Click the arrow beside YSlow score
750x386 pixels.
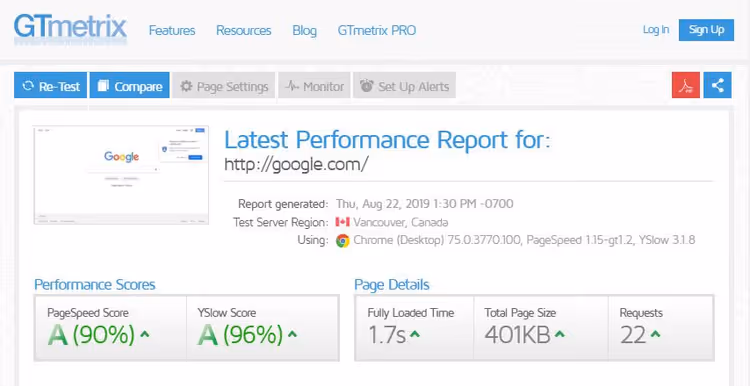(292, 334)
